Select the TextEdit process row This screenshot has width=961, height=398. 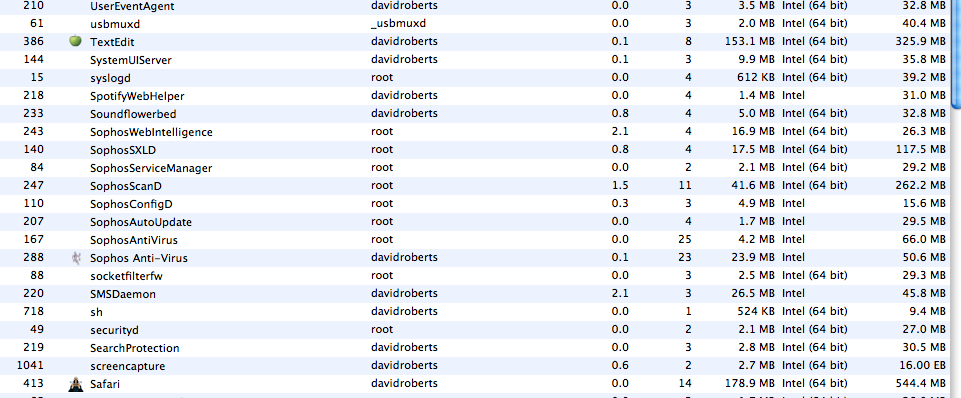475,42
